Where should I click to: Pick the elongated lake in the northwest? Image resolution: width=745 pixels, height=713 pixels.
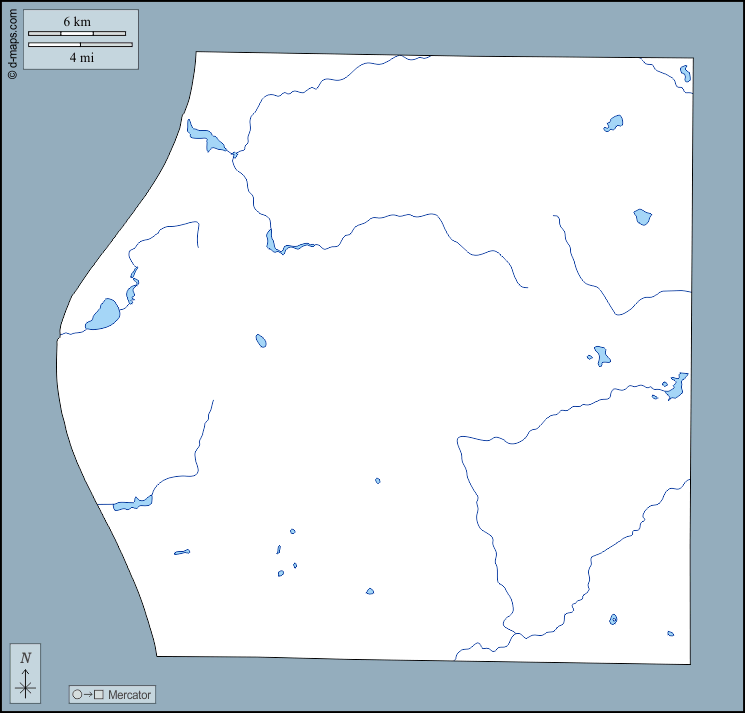click(207, 138)
